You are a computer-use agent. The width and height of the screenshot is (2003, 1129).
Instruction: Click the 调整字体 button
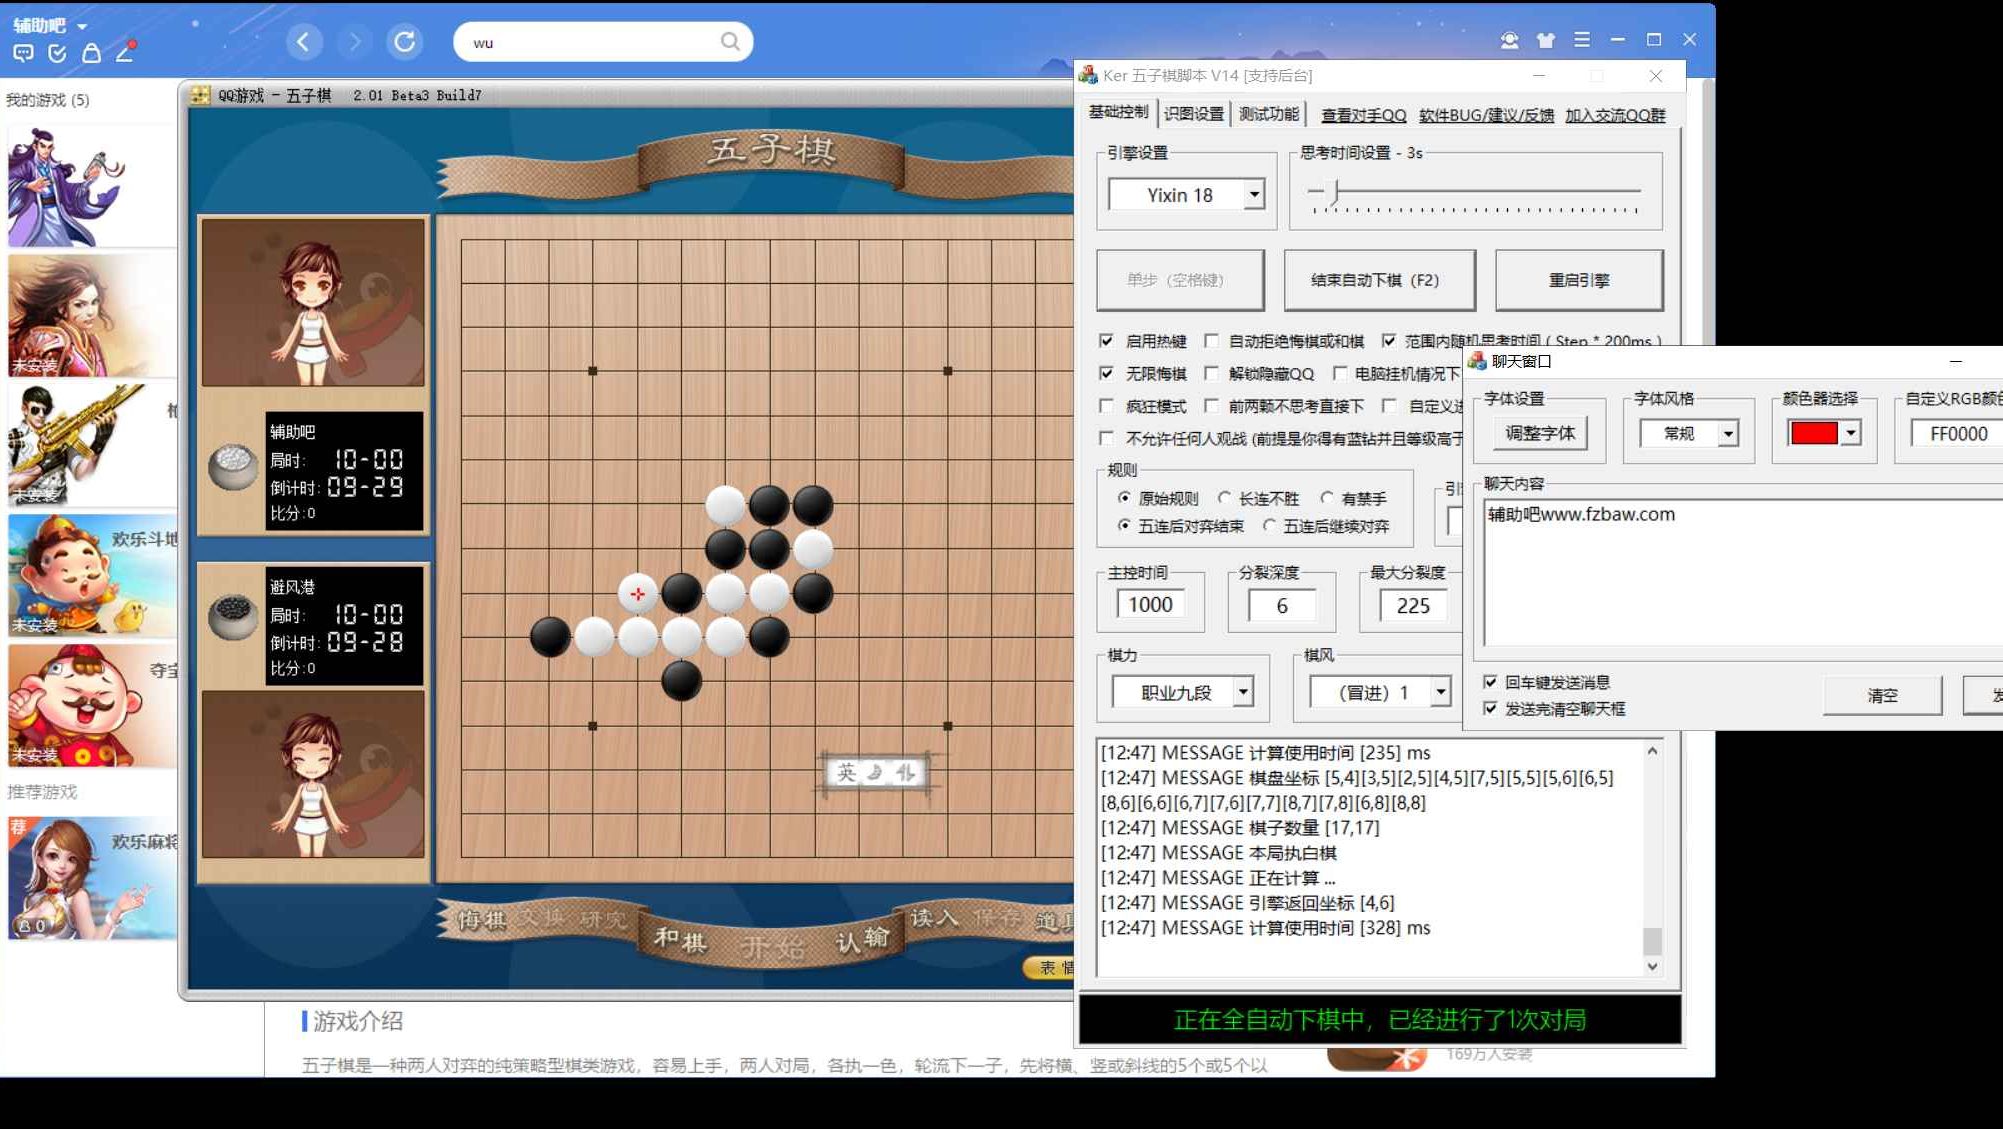pyautogui.click(x=1540, y=433)
